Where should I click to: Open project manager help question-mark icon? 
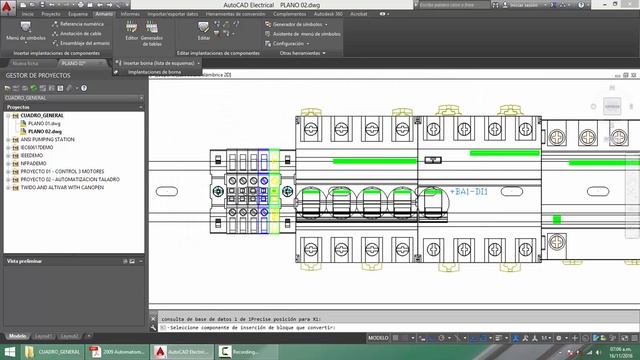pyautogui.click(x=84, y=88)
